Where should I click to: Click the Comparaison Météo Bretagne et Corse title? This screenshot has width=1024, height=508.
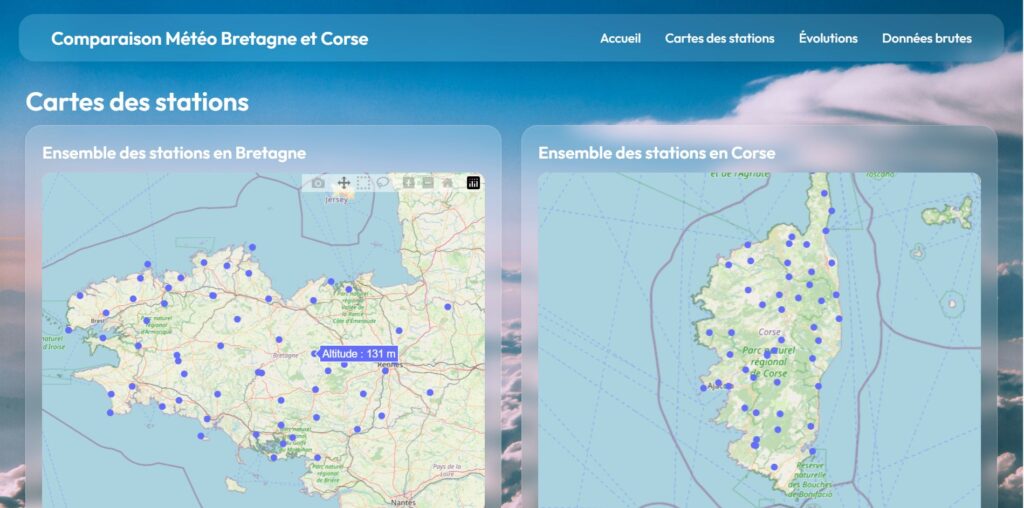pyautogui.click(x=210, y=39)
